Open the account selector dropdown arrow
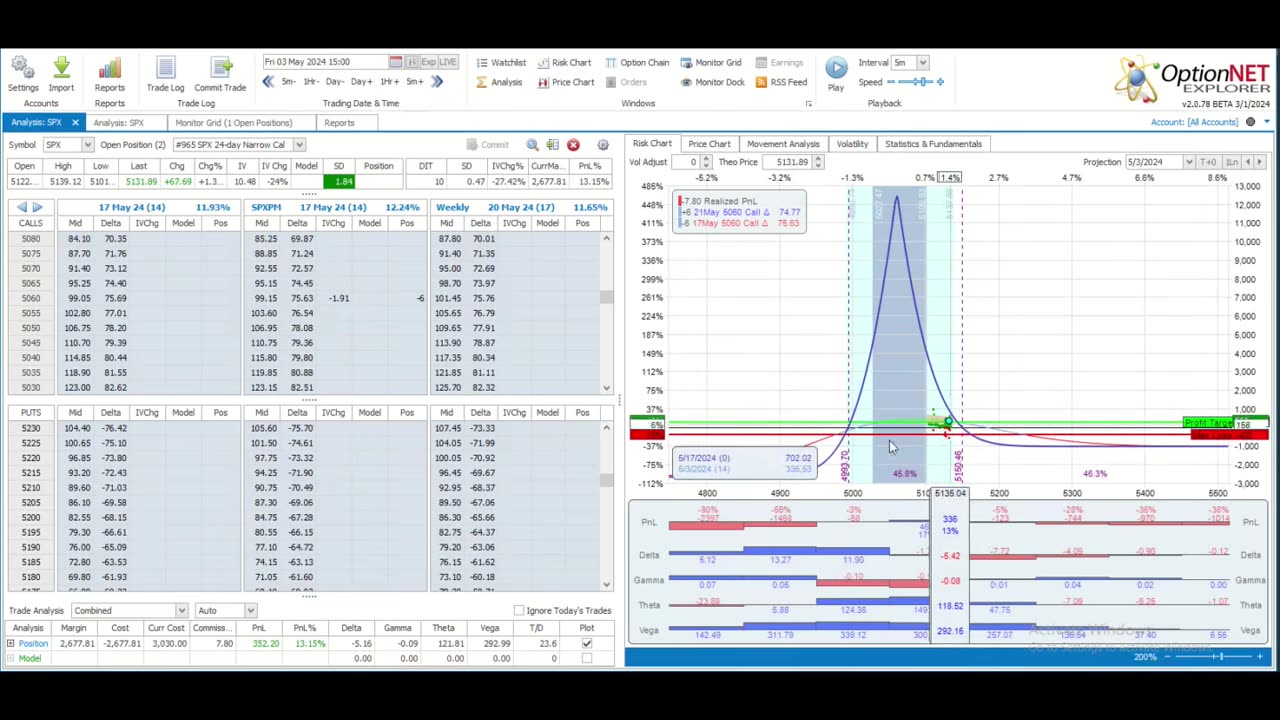 point(1267,122)
